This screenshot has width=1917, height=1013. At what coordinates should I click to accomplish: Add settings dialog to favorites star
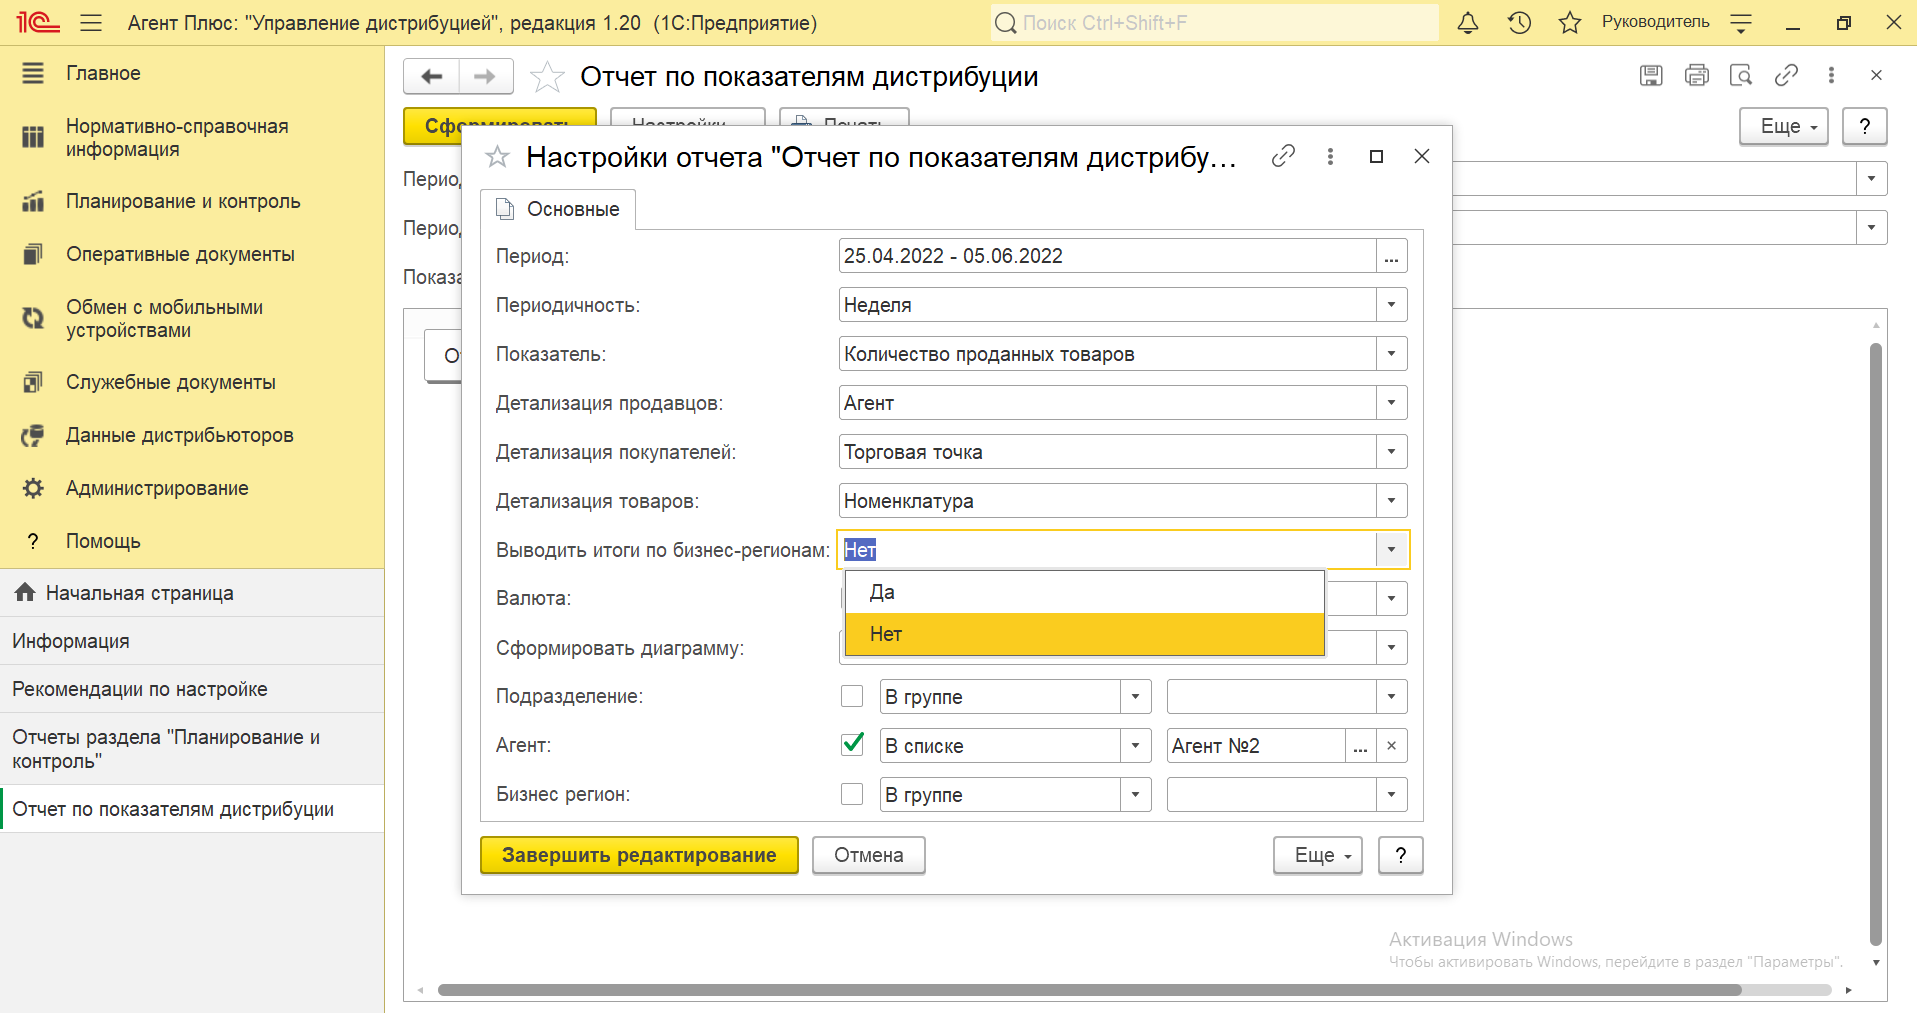tap(497, 157)
